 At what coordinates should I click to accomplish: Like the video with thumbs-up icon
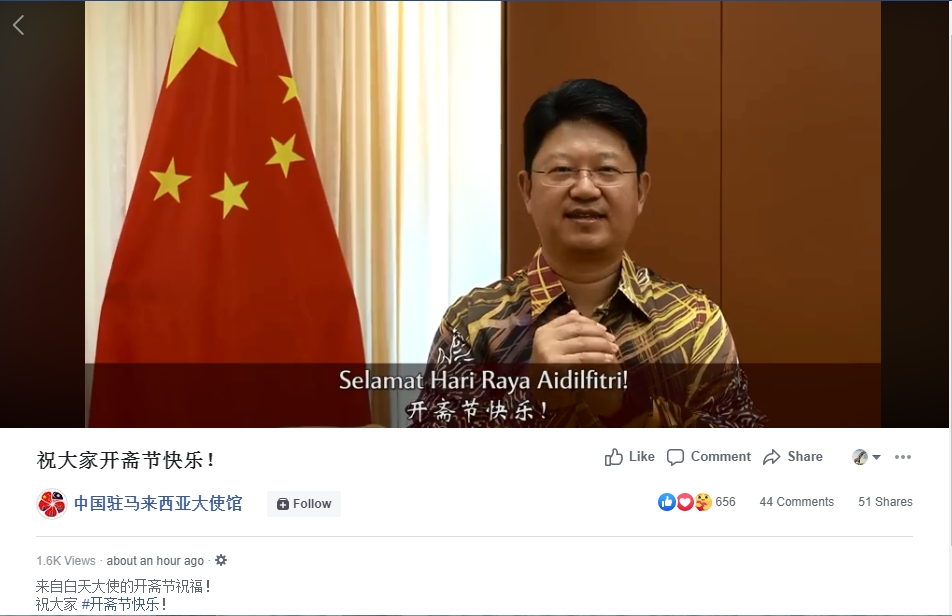(x=630, y=456)
